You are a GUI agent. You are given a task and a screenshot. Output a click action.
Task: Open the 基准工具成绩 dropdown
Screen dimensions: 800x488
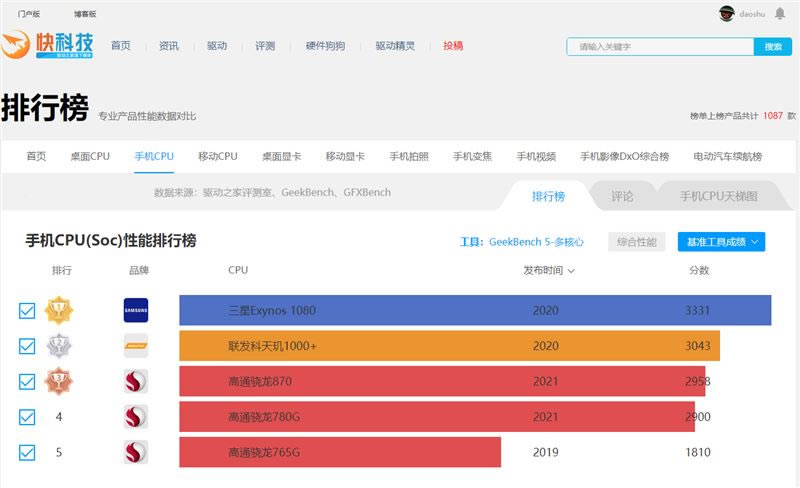click(720, 242)
